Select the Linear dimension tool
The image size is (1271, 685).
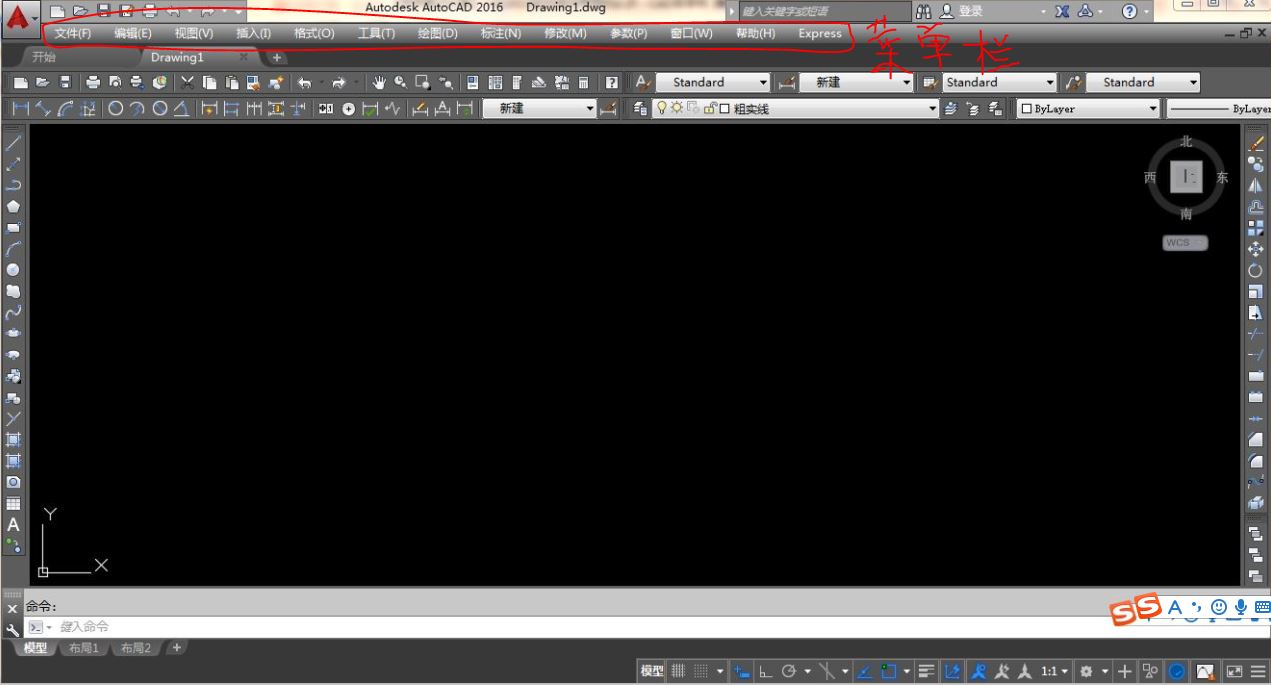[20, 109]
